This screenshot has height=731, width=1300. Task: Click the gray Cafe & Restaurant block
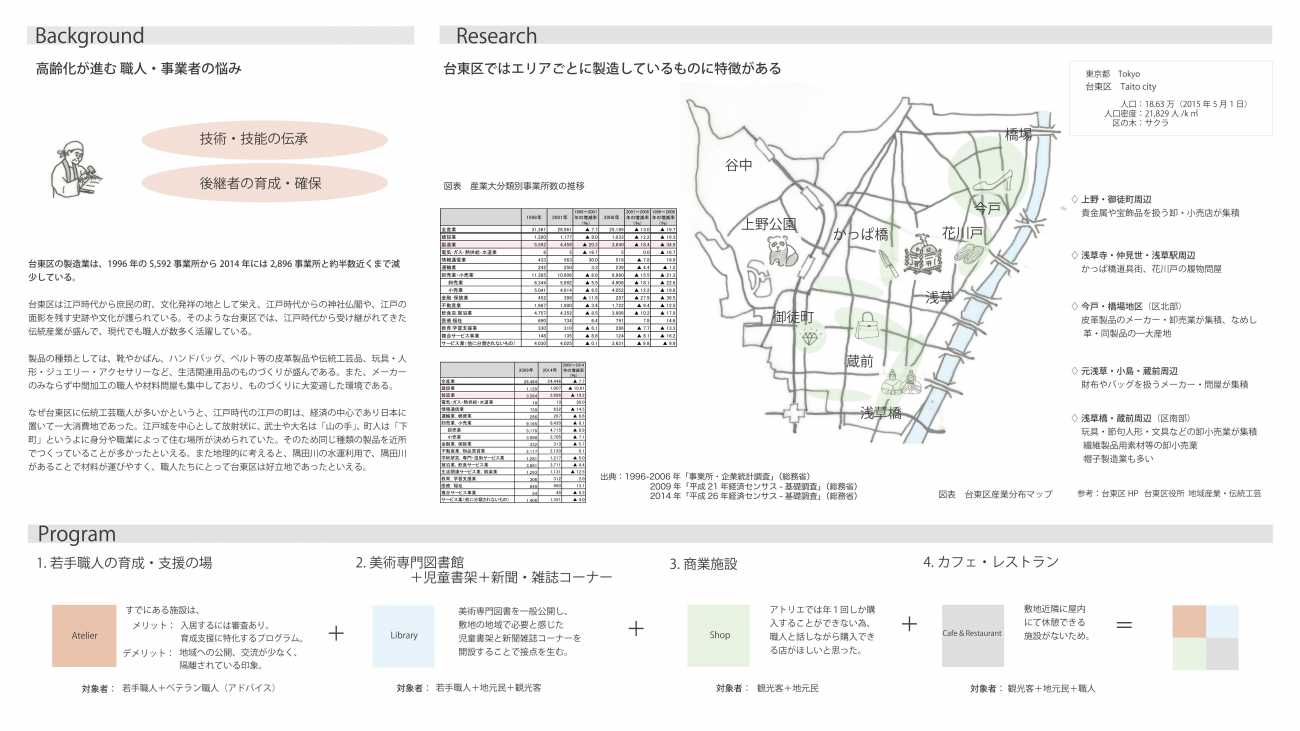pyautogui.click(x=971, y=634)
